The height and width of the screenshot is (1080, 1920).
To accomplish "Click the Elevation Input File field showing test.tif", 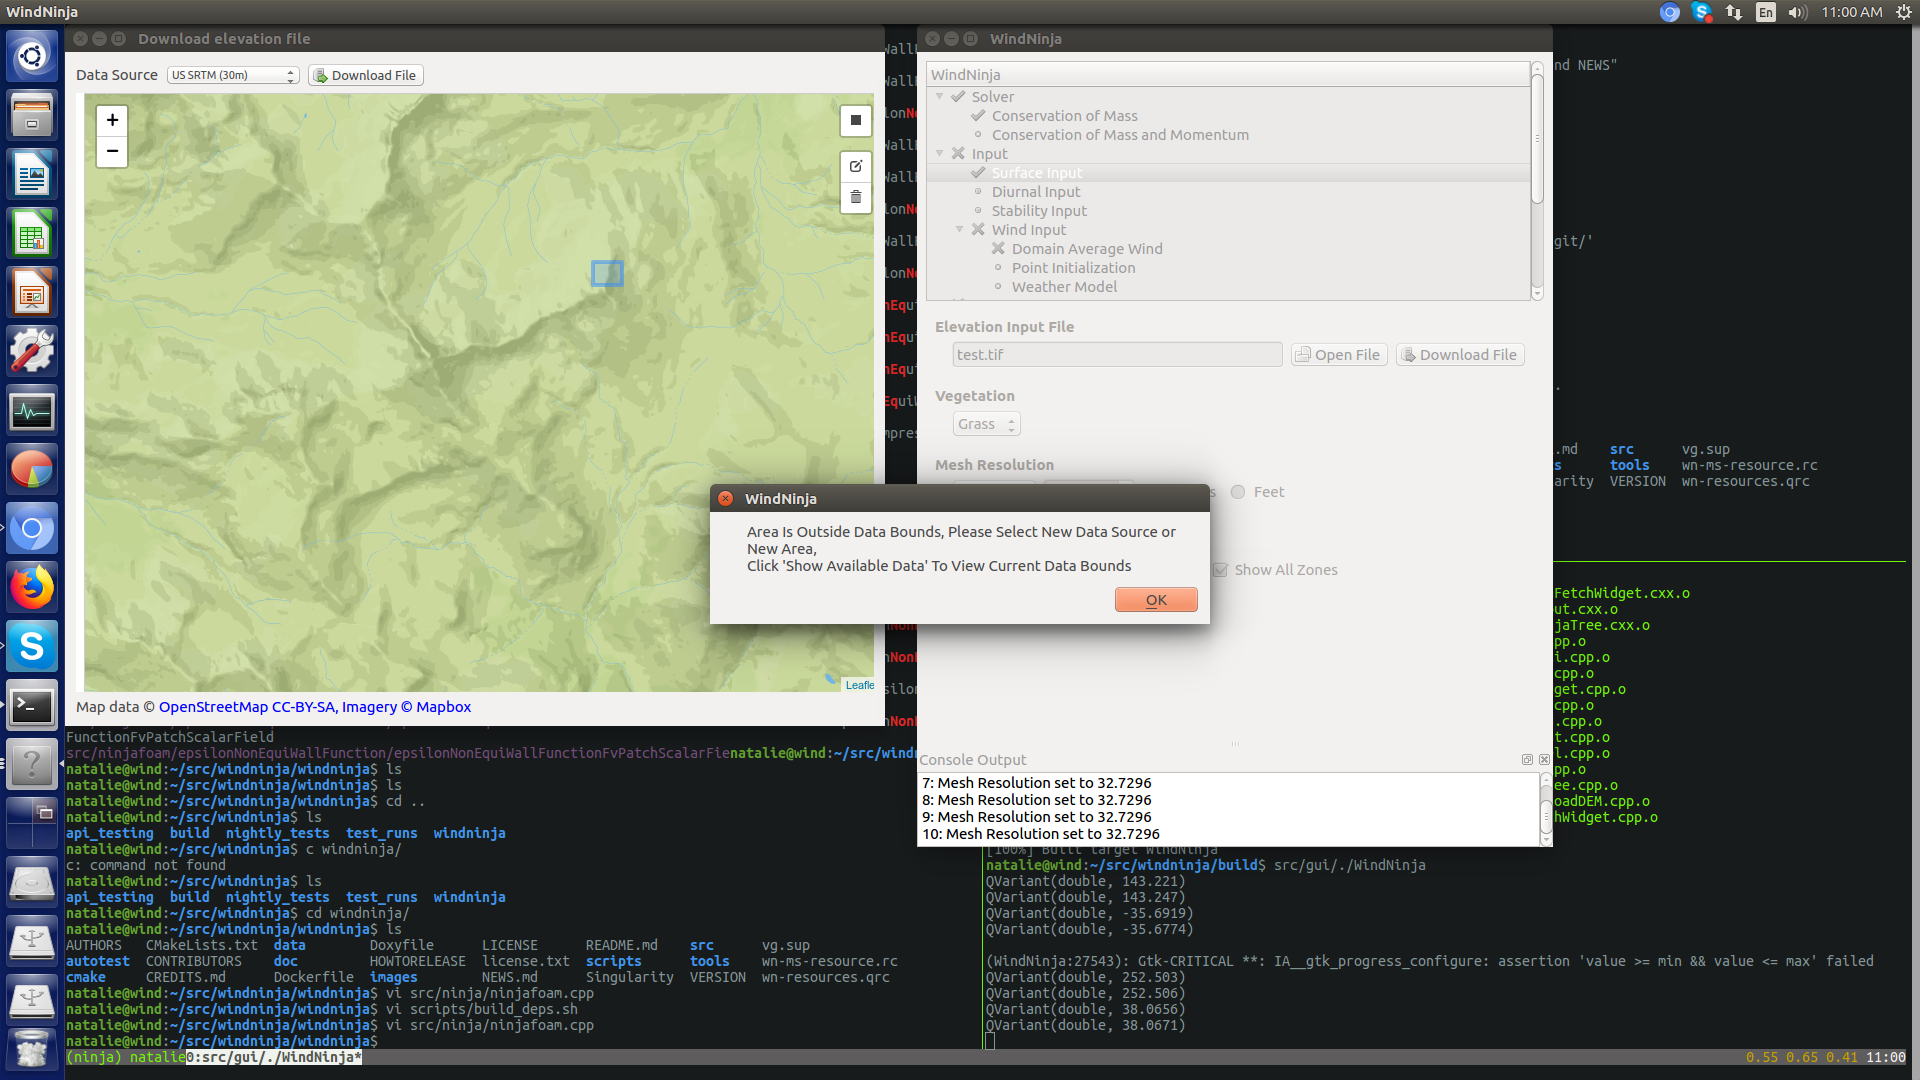I will click(x=1117, y=354).
